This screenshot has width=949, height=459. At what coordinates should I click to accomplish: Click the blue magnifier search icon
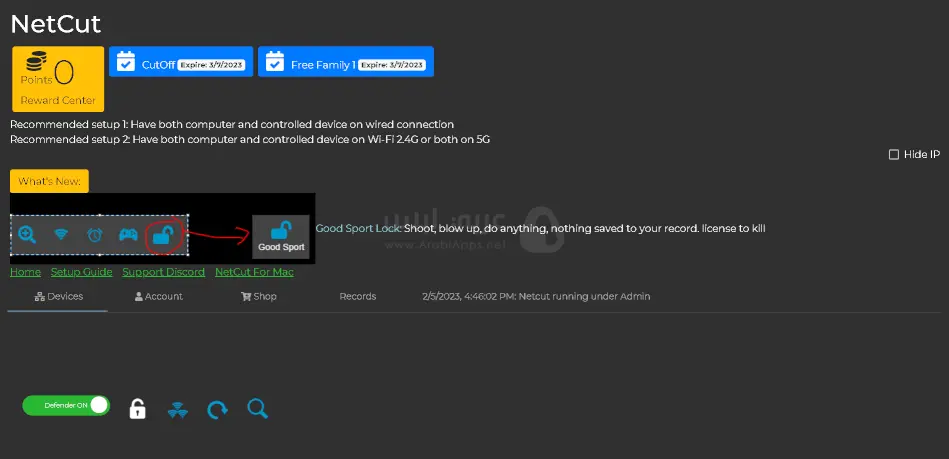257,408
